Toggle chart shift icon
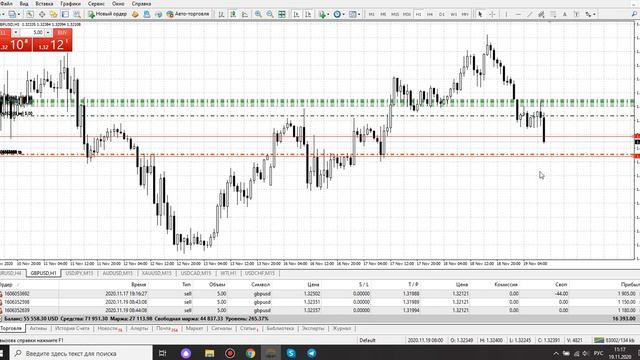640x360 pixels. pos(308,14)
